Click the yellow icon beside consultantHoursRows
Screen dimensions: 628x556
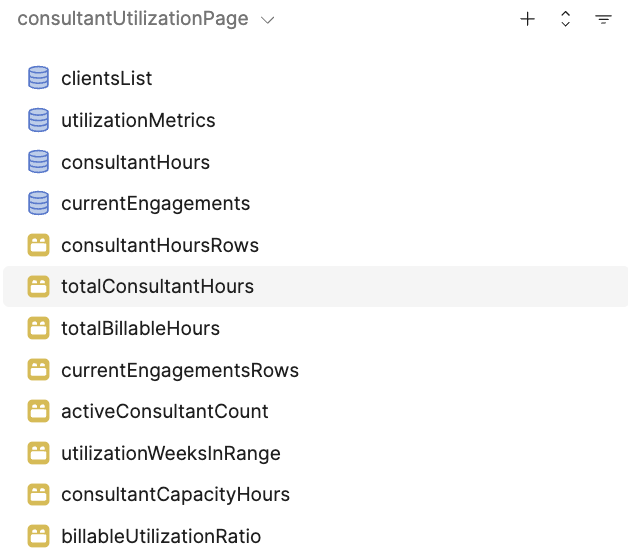tap(38, 245)
